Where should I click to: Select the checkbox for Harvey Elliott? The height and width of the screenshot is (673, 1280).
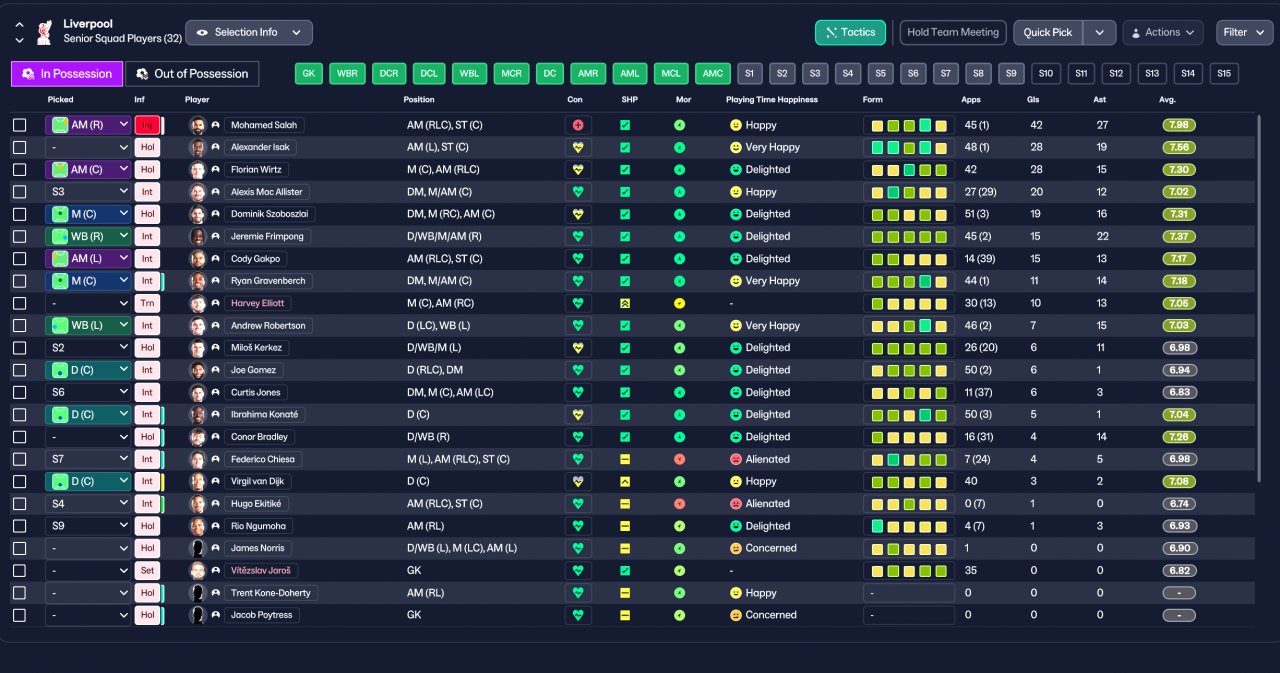[x=19, y=303]
